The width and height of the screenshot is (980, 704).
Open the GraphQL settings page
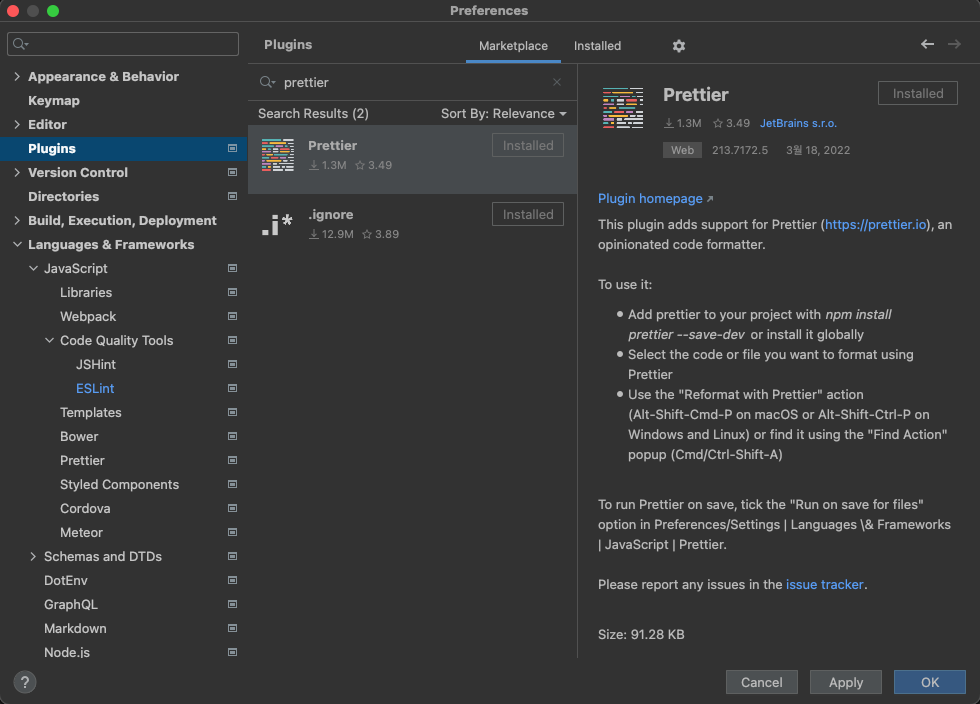click(71, 604)
